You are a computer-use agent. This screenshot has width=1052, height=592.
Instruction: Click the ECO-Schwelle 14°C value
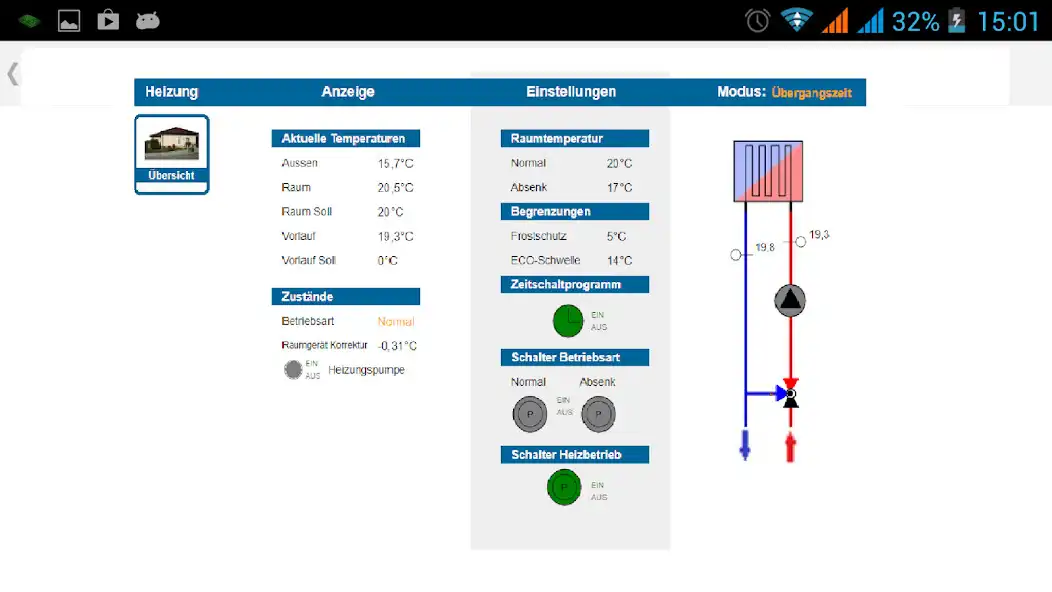(619, 260)
